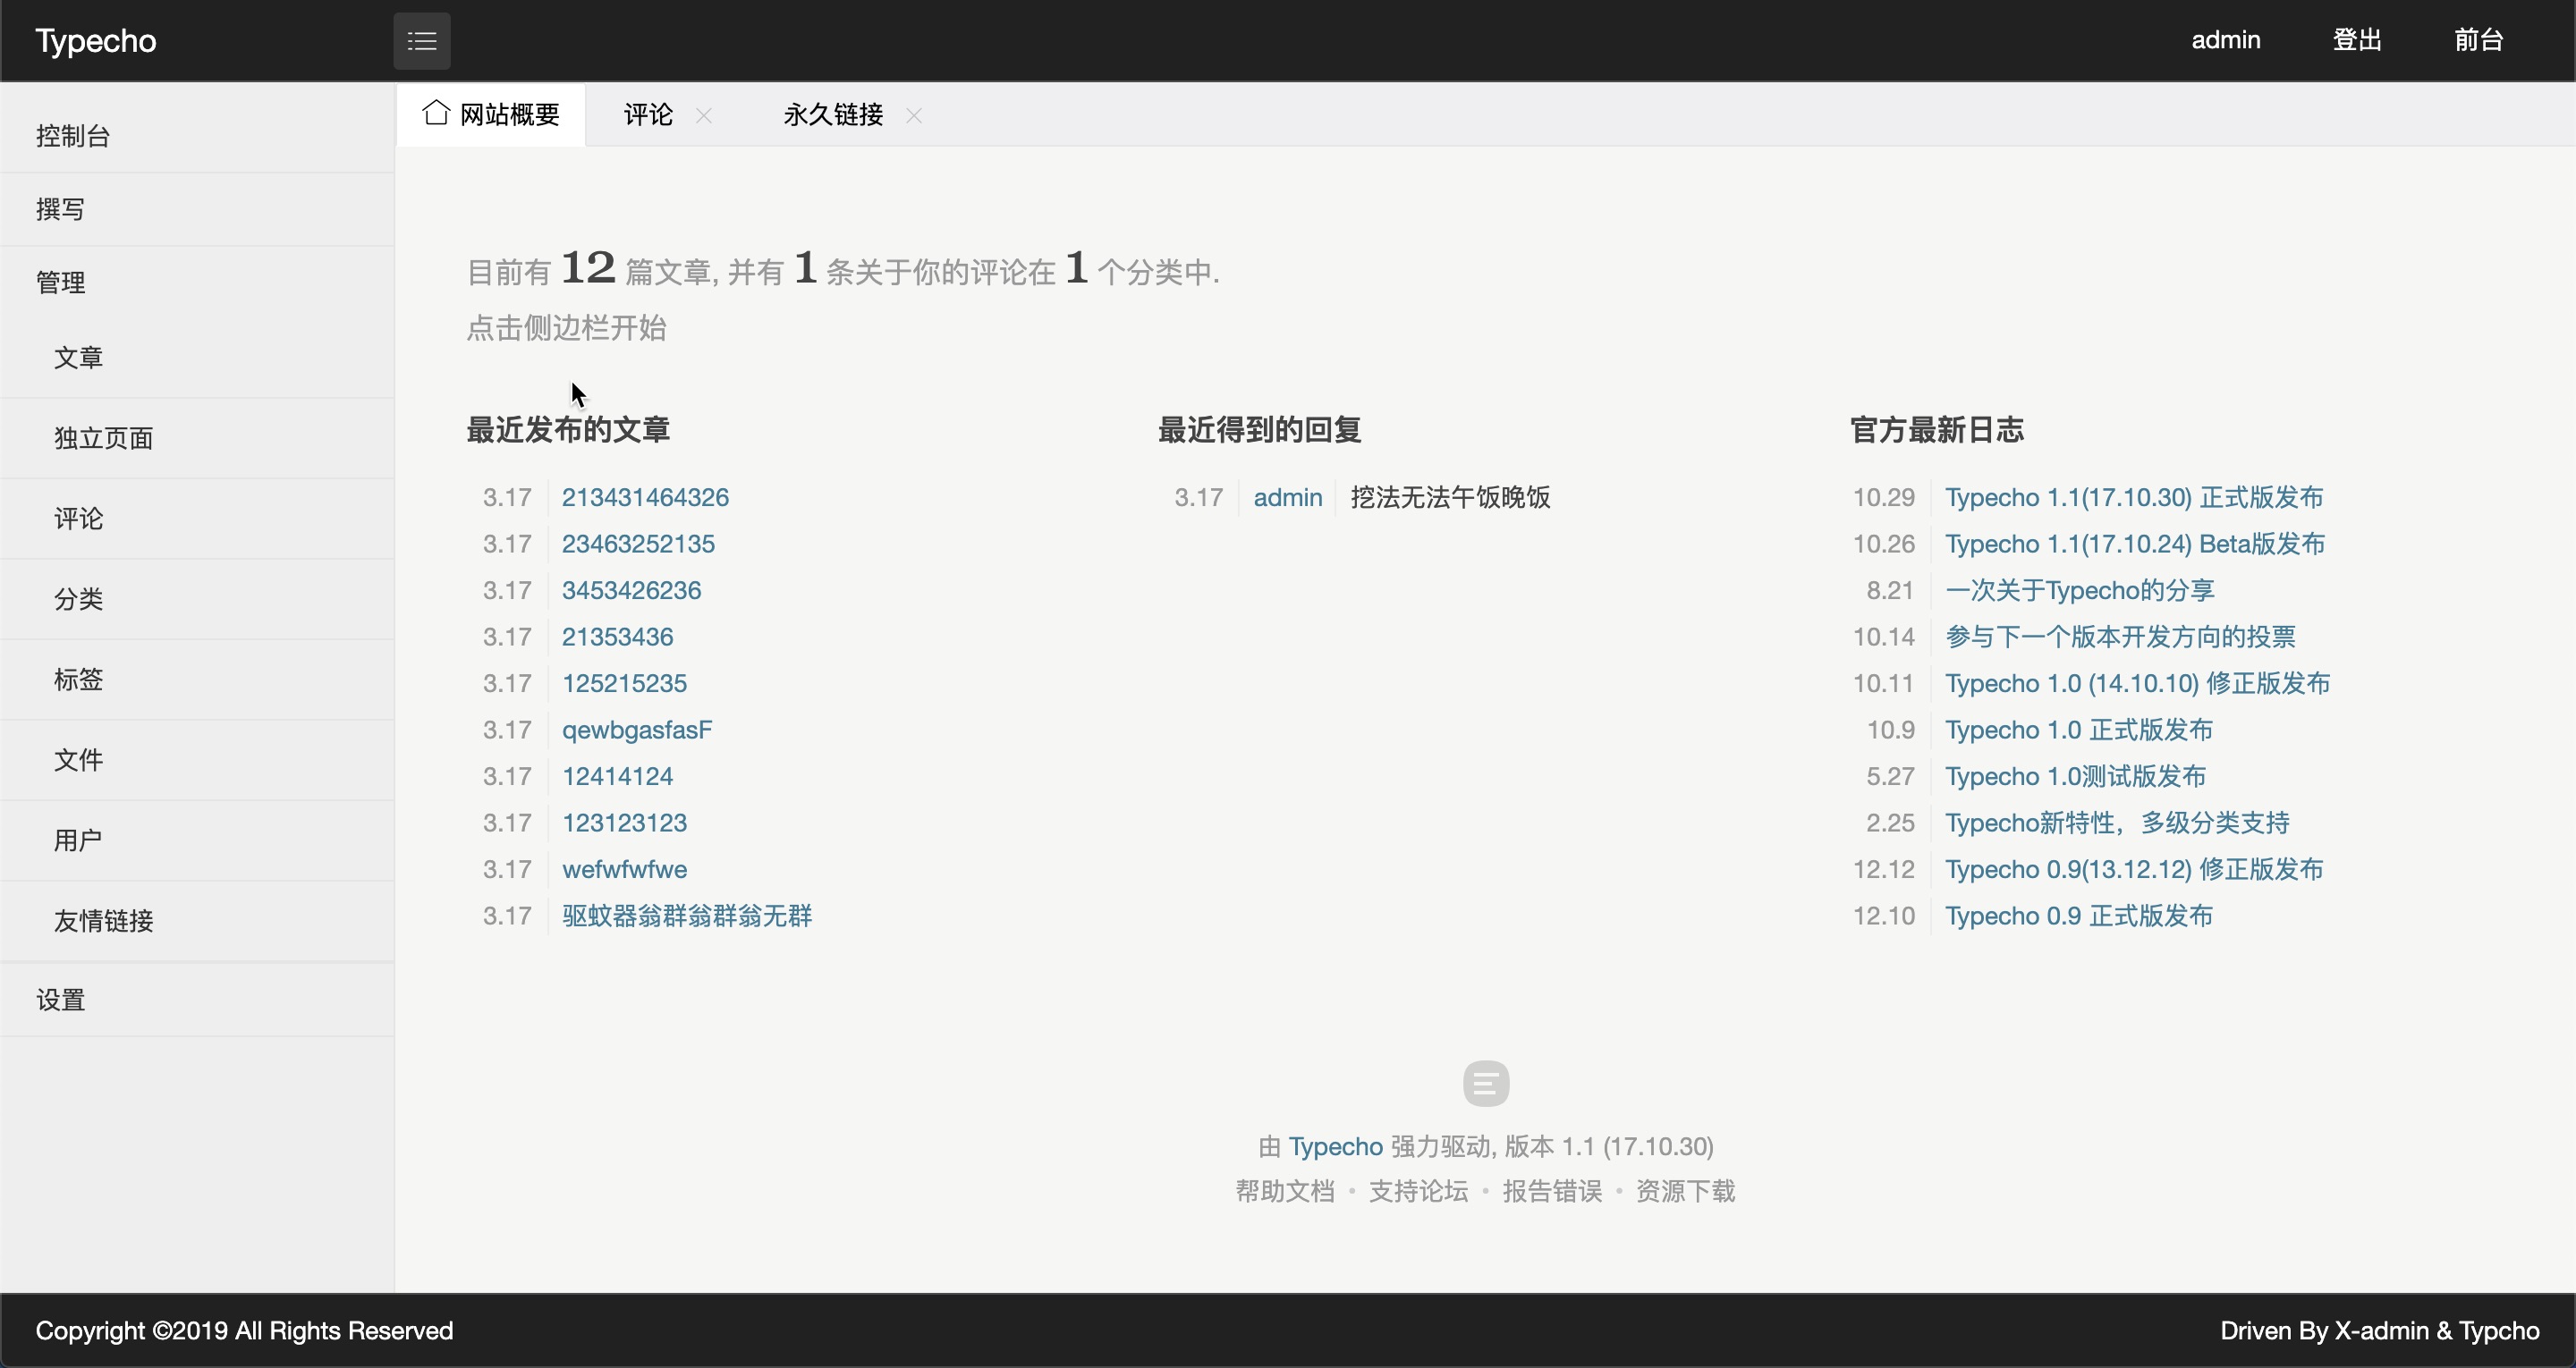
Task: Expand the 控制台 sidebar section
Action: 73,136
